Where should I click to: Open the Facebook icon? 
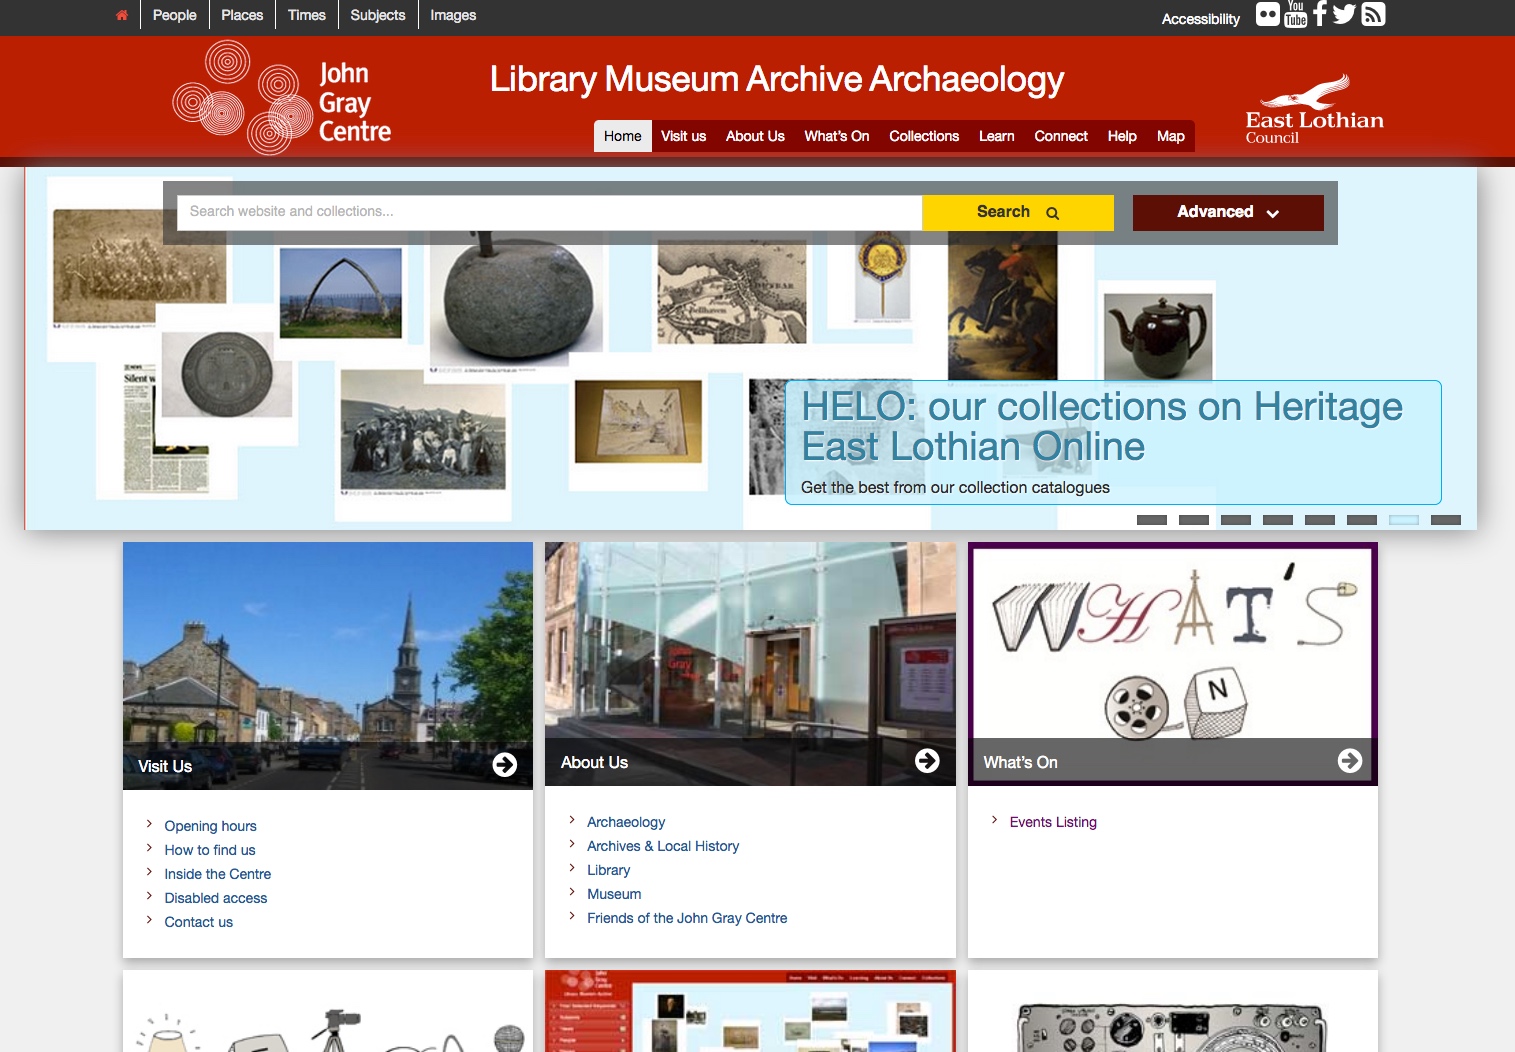coord(1319,14)
